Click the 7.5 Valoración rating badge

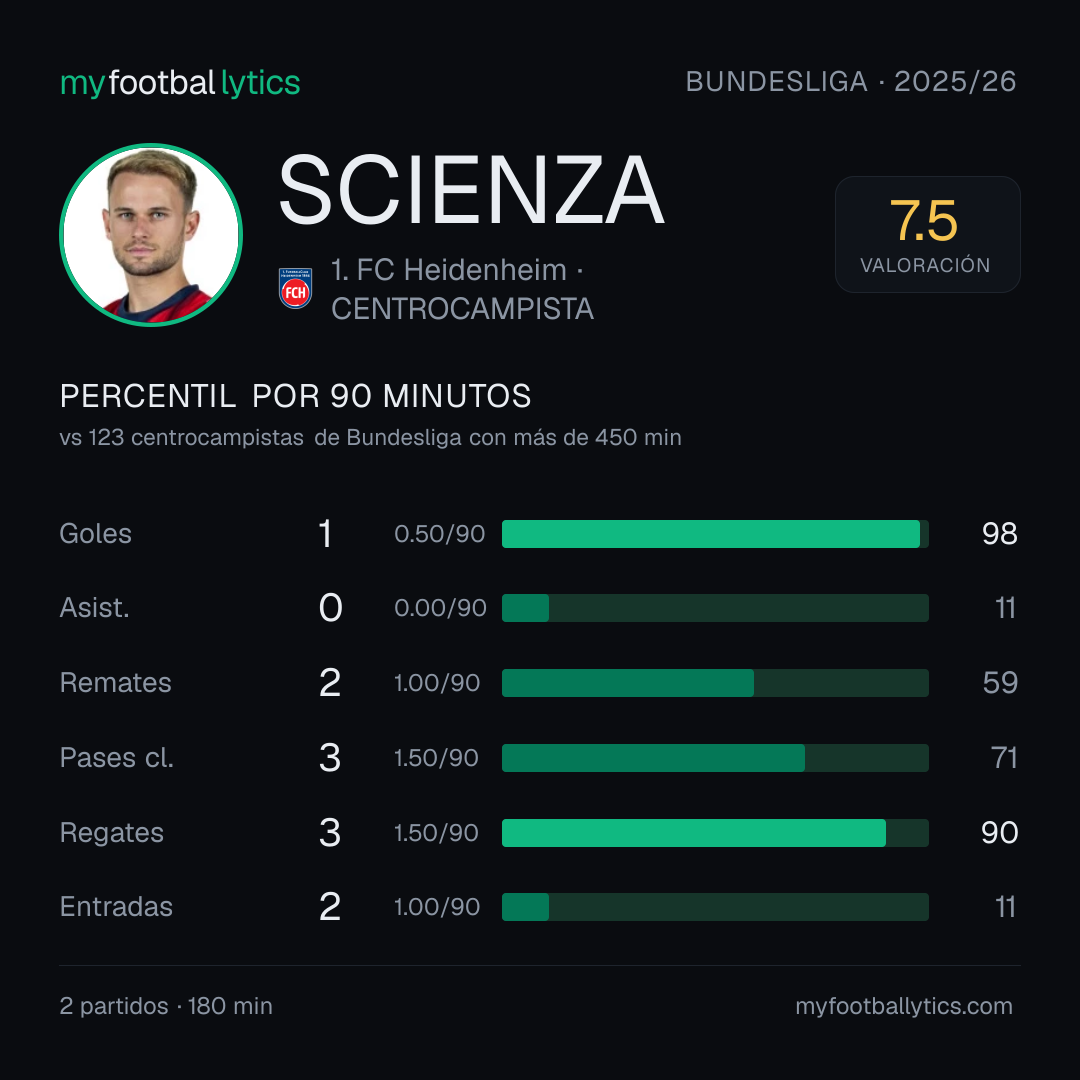pyautogui.click(x=927, y=234)
